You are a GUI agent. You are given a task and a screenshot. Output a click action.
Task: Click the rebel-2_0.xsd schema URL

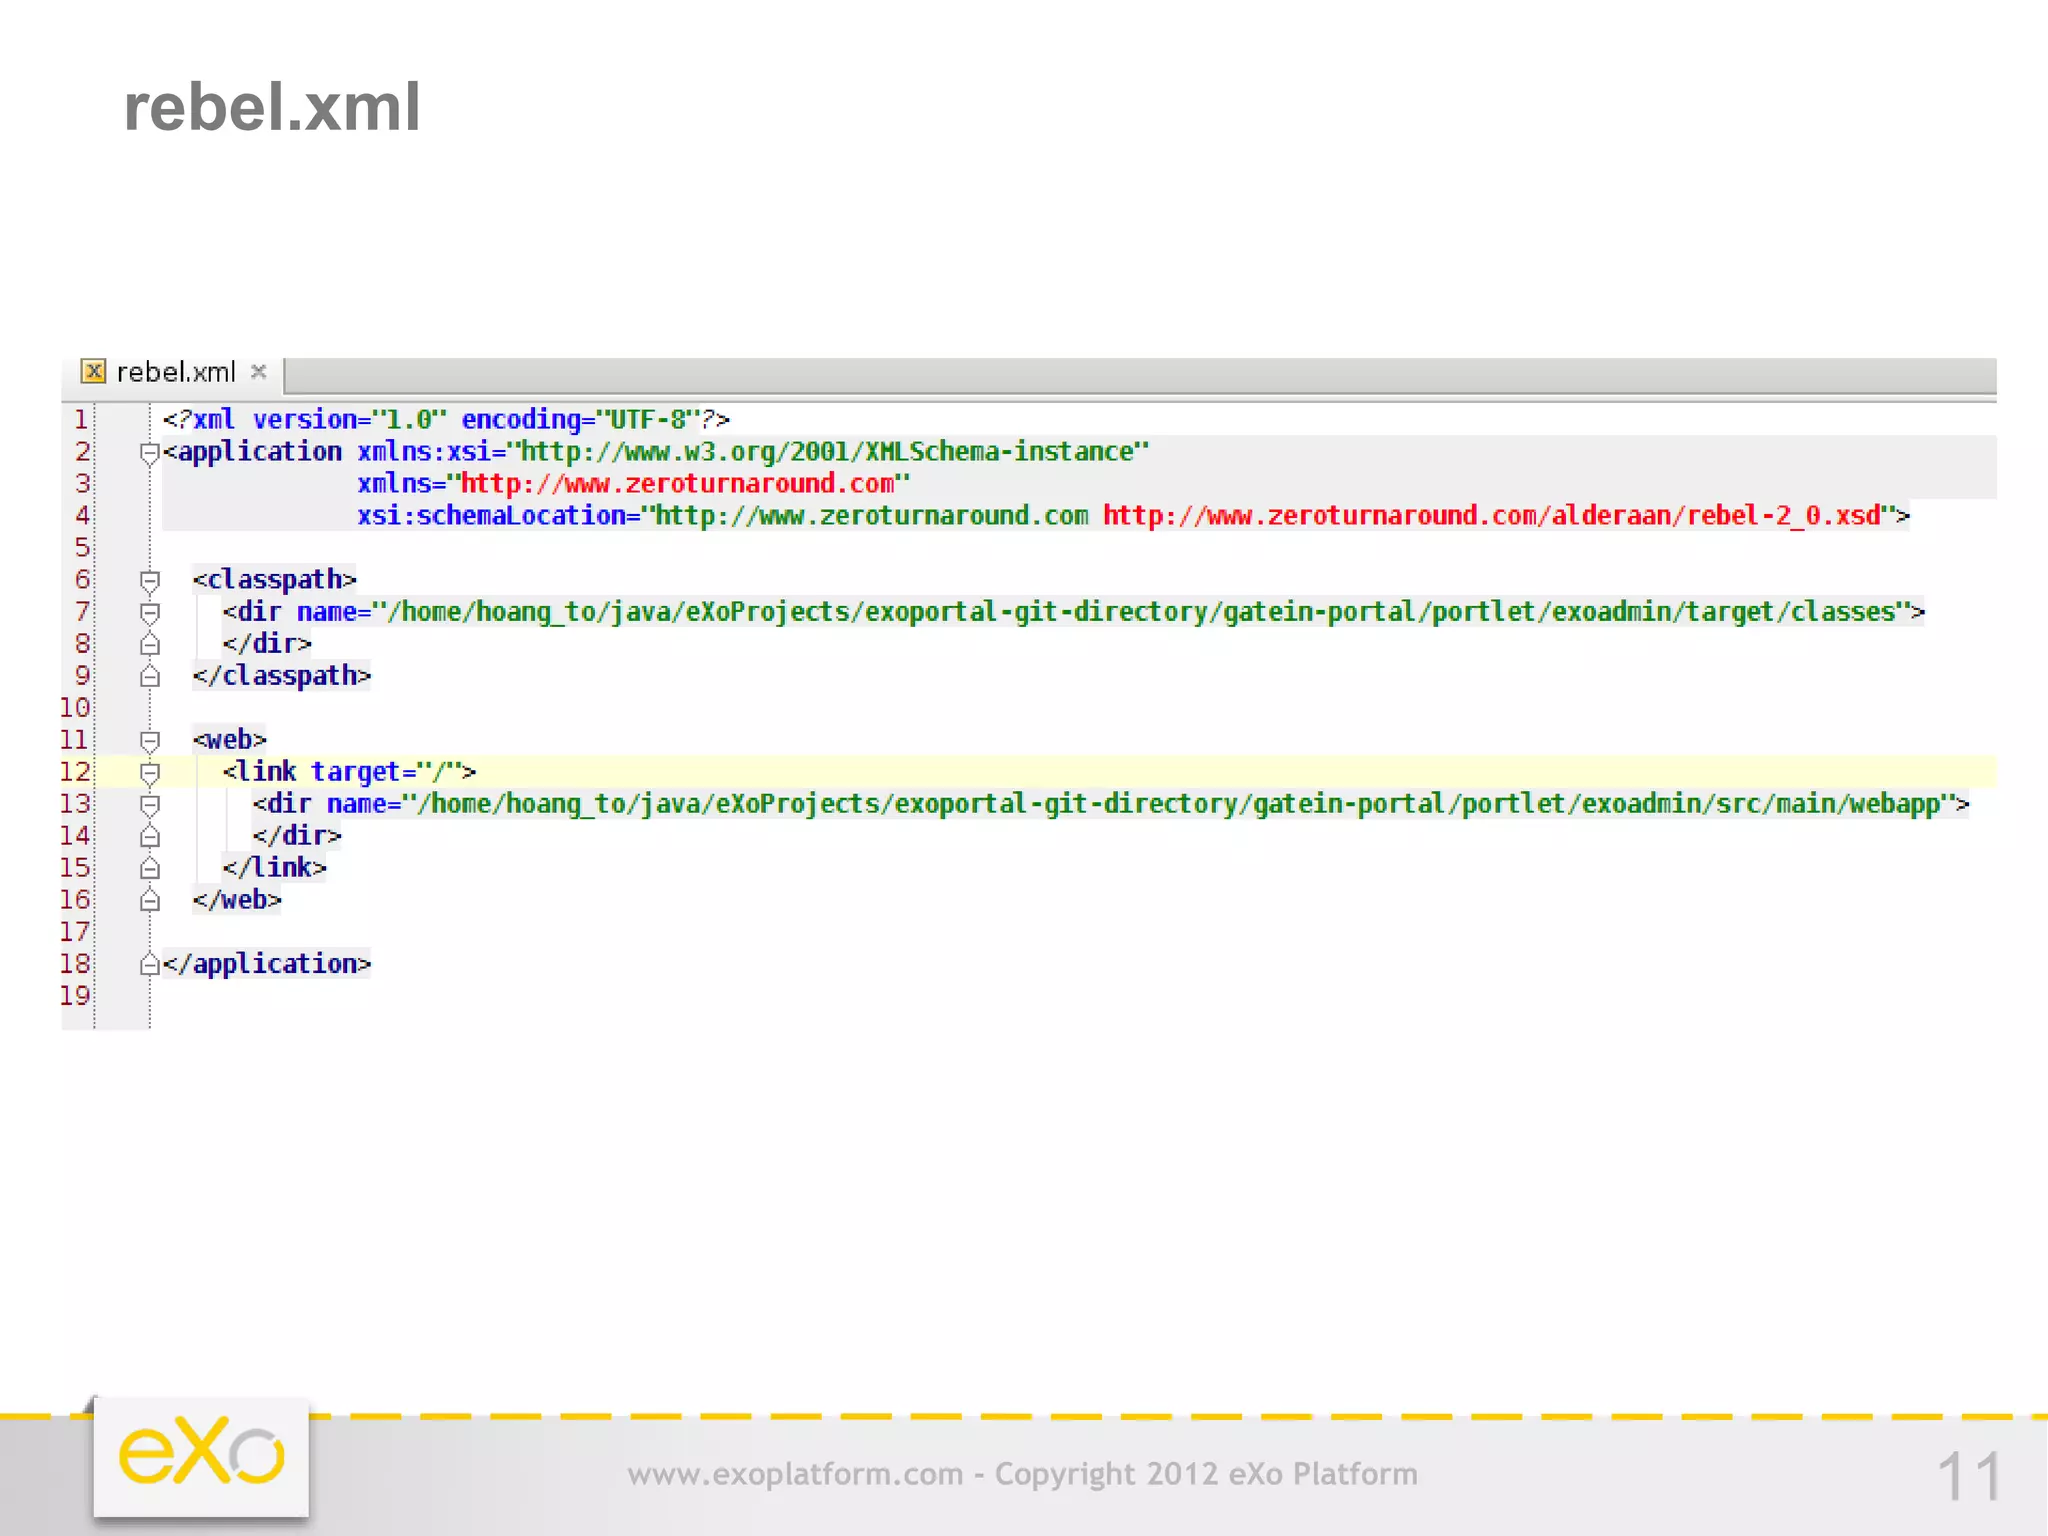pos(1491,516)
